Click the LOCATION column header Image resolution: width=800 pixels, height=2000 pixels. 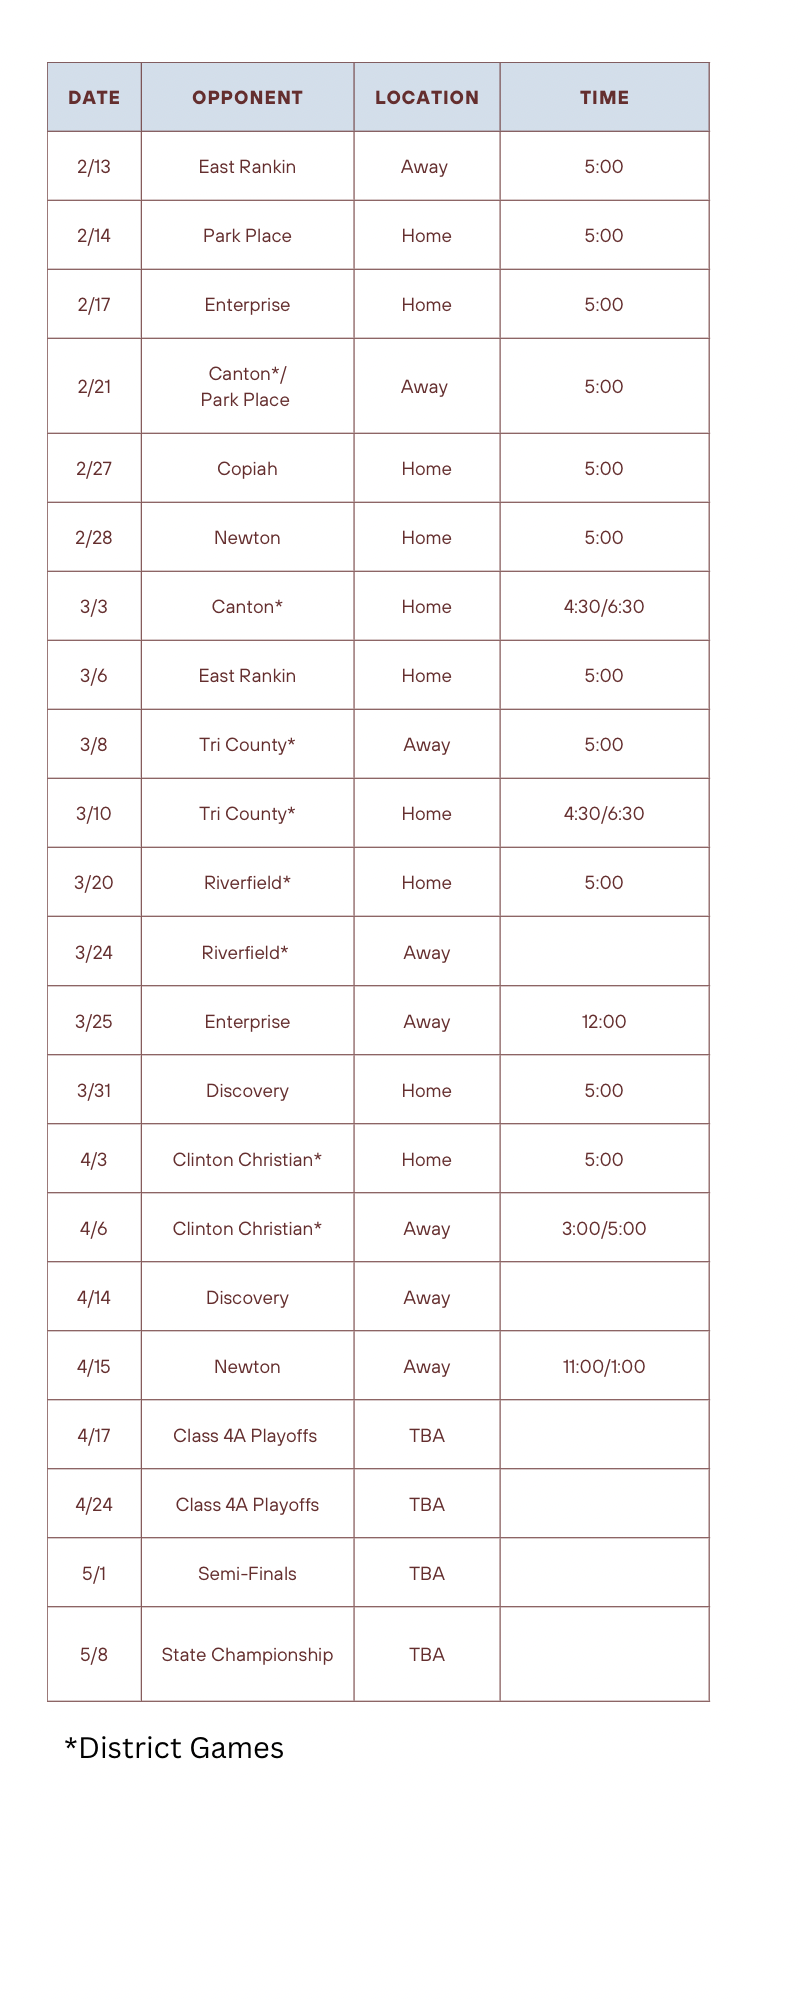tap(427, 97)
